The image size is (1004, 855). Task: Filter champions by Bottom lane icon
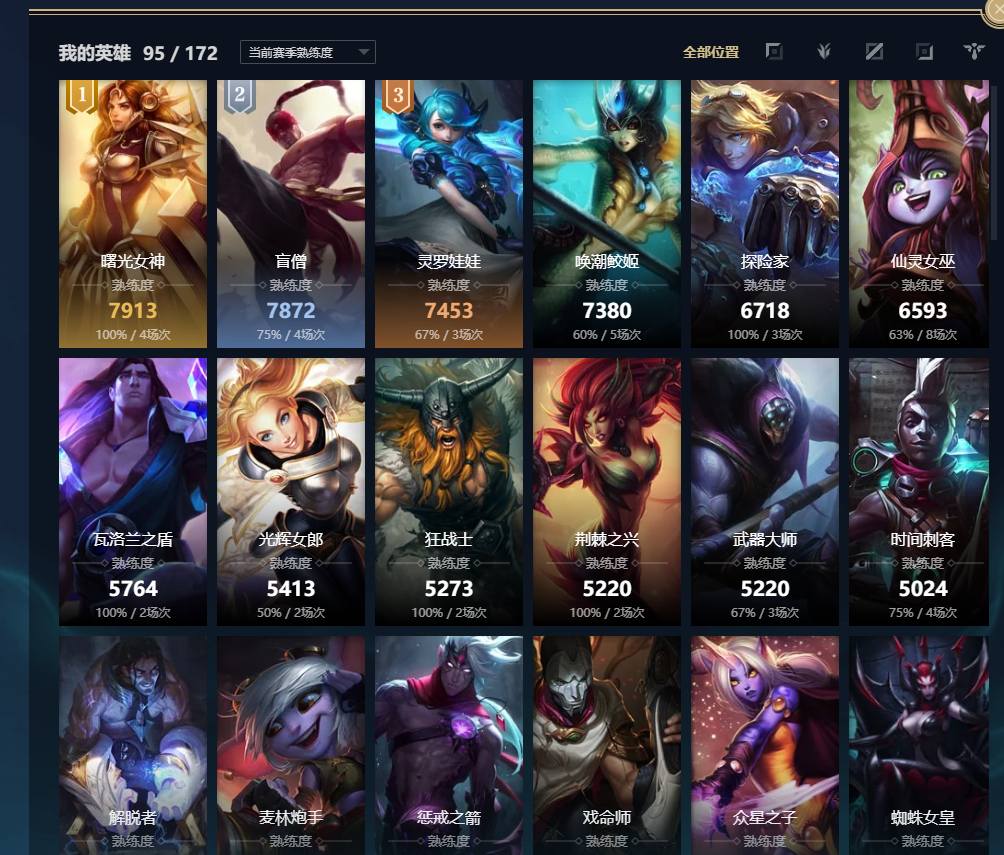pos(924,51)
